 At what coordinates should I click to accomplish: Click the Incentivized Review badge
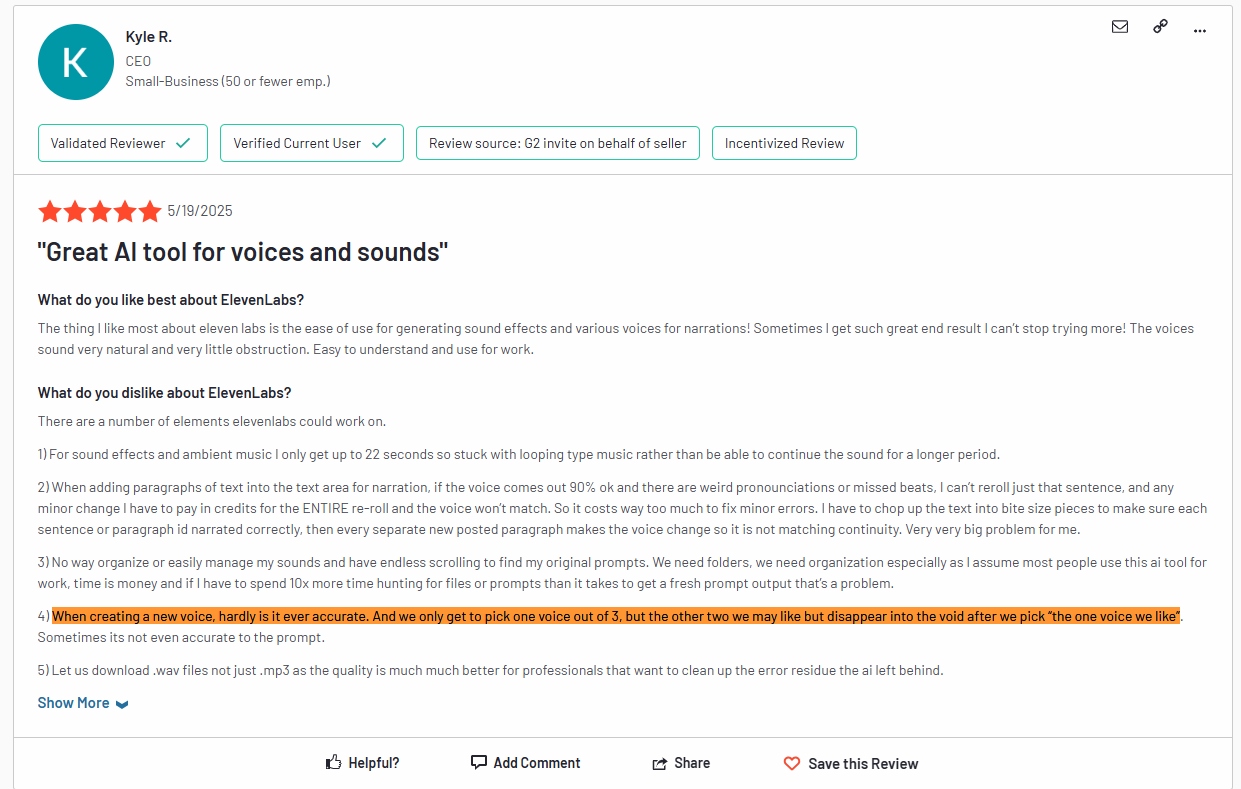coord(784,143)
